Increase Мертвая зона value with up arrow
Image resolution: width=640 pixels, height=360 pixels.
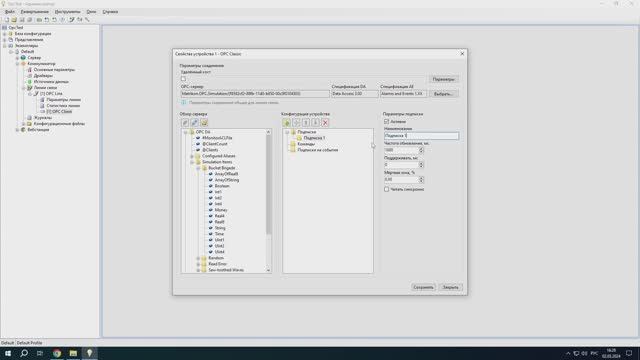click(421, 178)
